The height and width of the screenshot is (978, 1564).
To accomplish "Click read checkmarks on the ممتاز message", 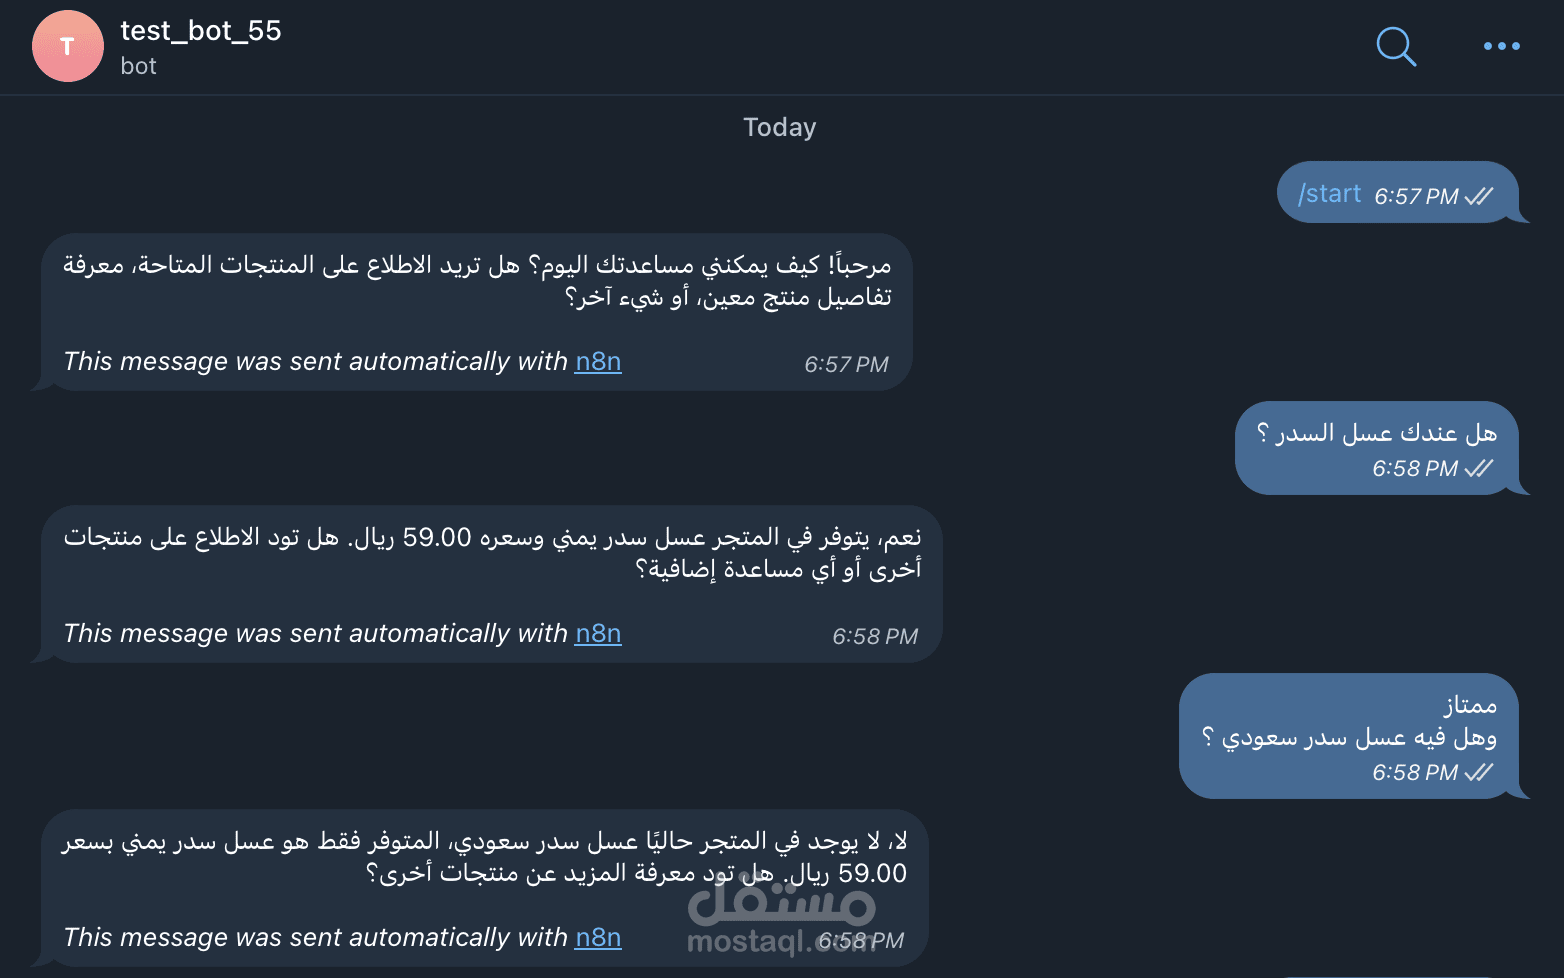I will coord(1479,772).
